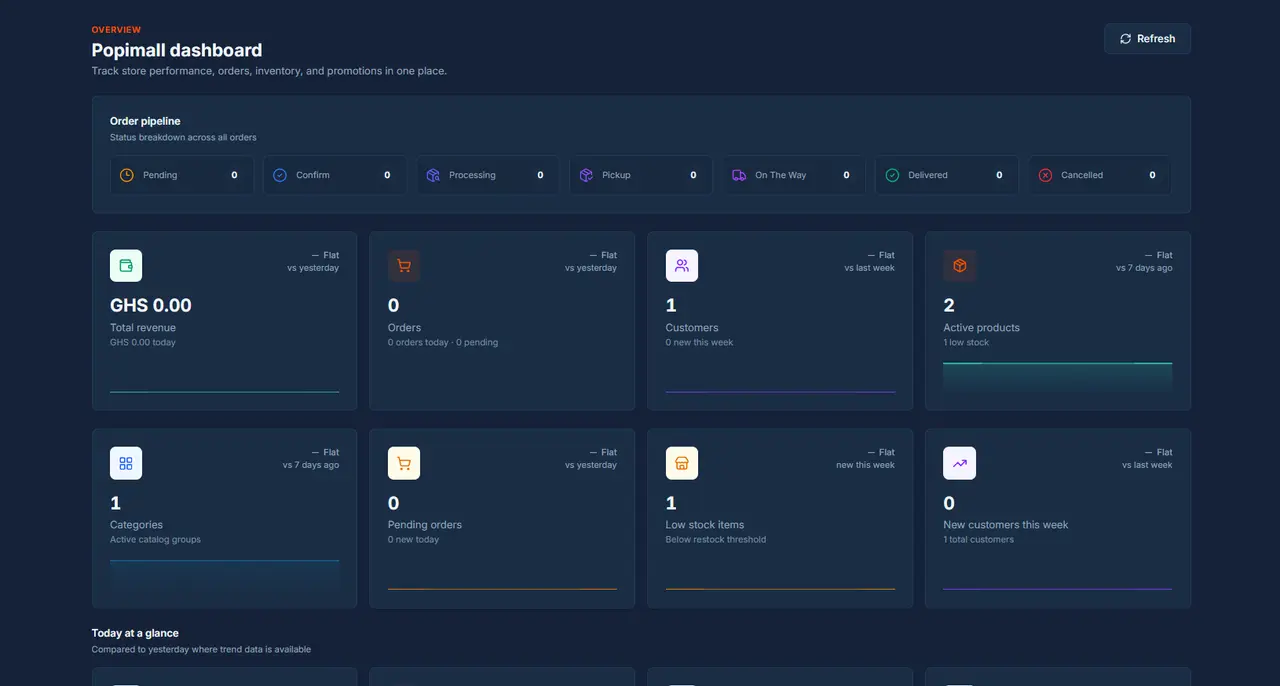Click the Total revenue sparkline
Image resolution: width=1280 pixels, height=686 pixels.
click(x=225, y=391)
